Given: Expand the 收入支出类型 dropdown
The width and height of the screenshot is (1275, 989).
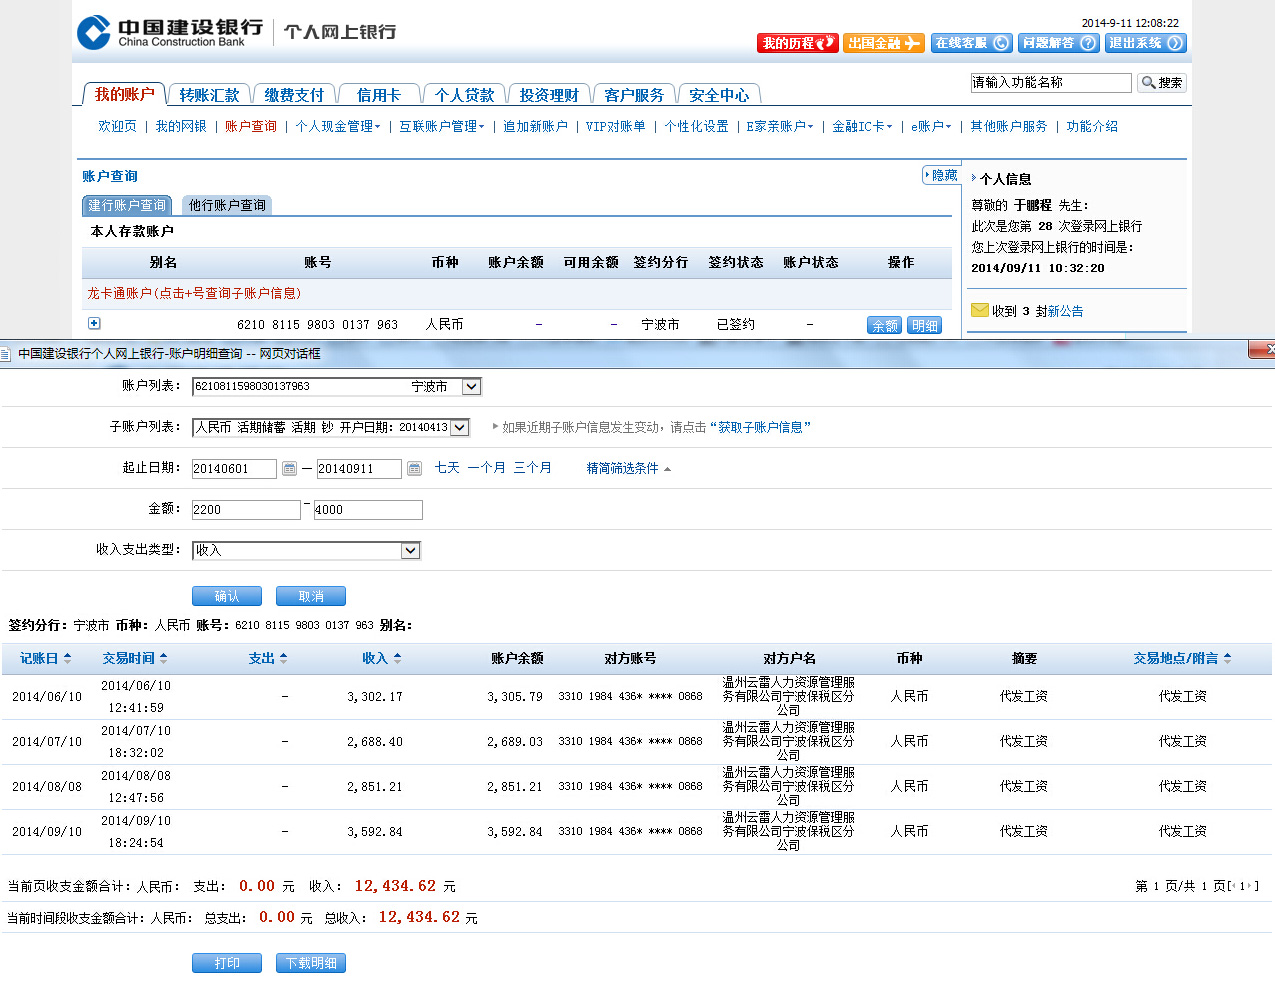Looking at the screenshot, I should pyautogui.click(x=410, y=550).
